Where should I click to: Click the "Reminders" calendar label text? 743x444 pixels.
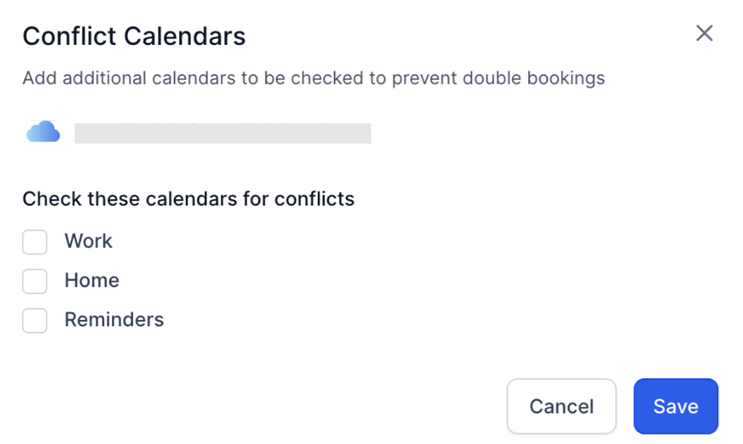click(113, 320)
